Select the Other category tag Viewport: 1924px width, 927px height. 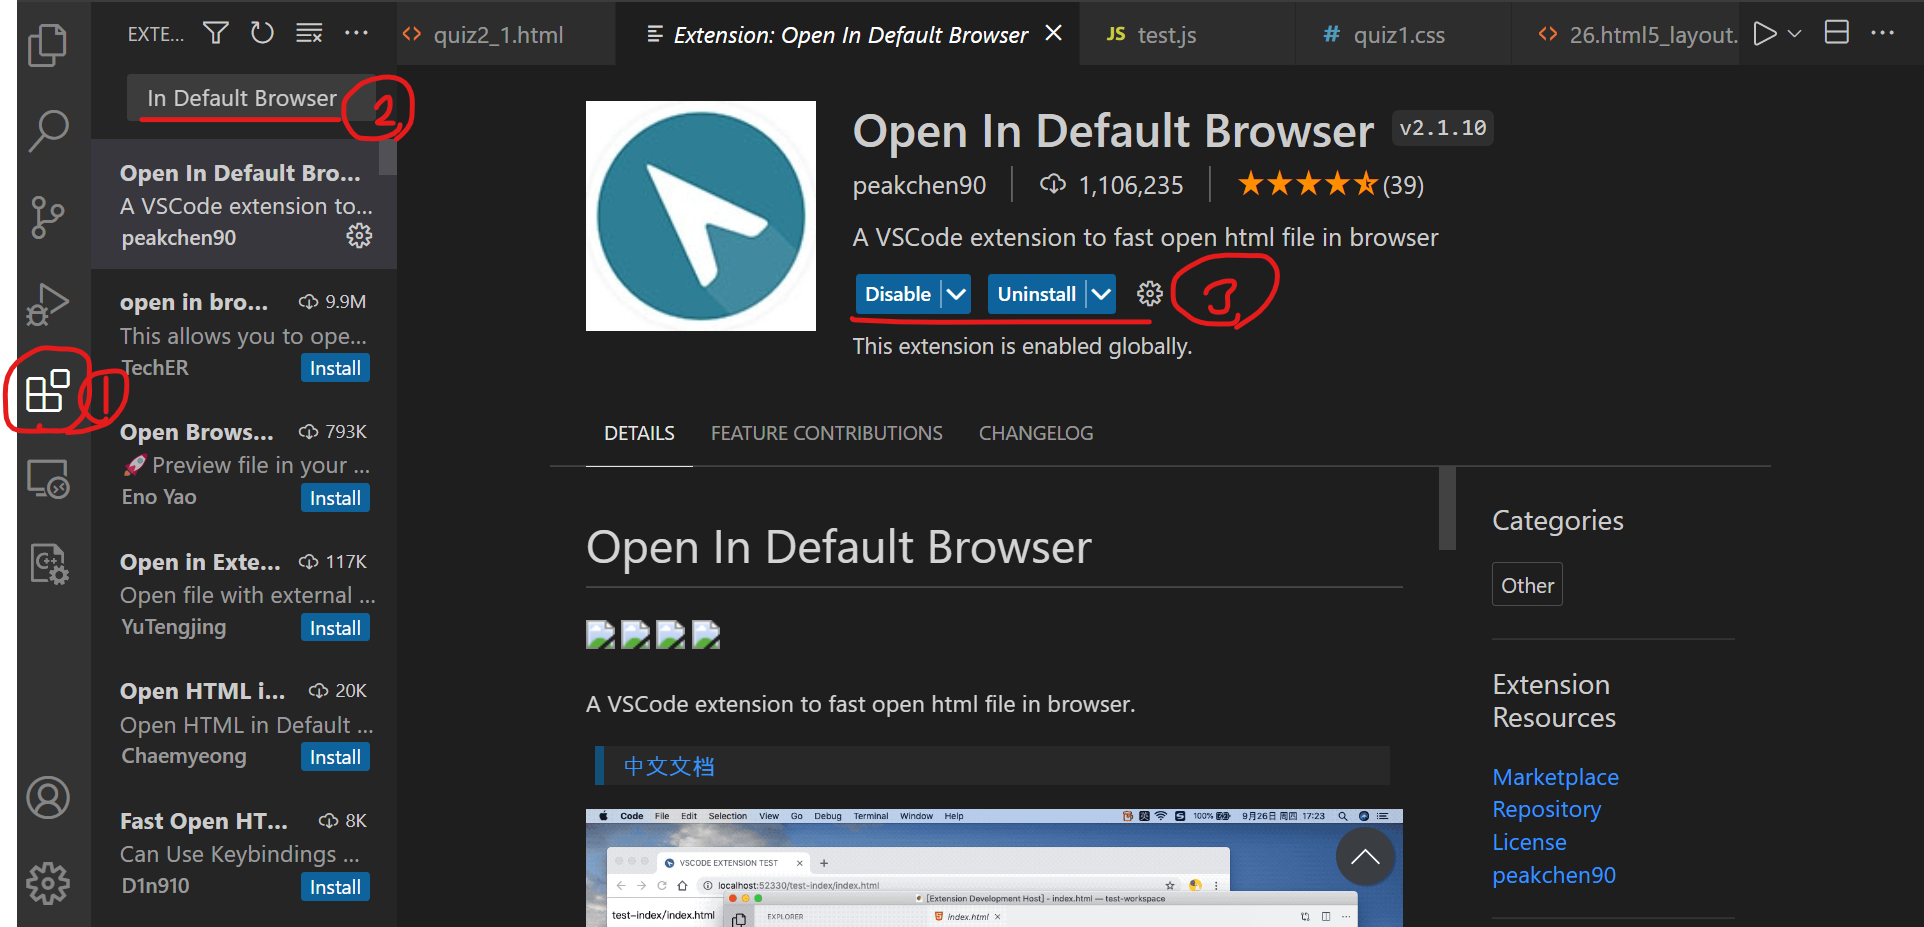point(1527,585)
